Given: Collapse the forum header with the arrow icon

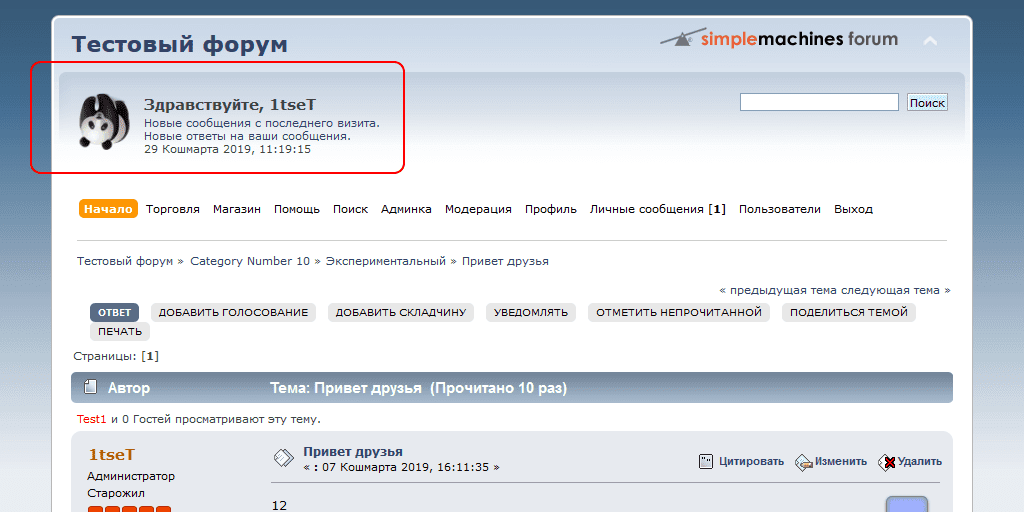Looking at the screenshot, I should tap(930, 41).
